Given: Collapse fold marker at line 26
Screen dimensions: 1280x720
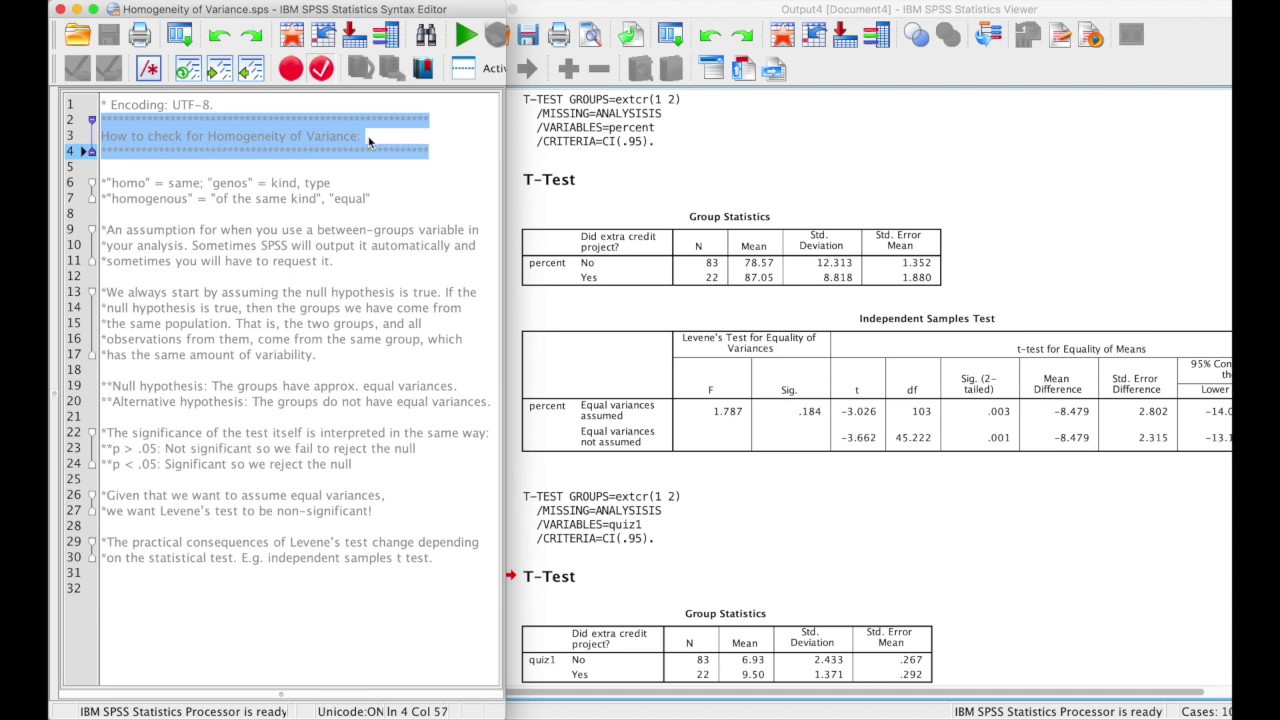Looking at the screenshot, I should click(92, 495).
